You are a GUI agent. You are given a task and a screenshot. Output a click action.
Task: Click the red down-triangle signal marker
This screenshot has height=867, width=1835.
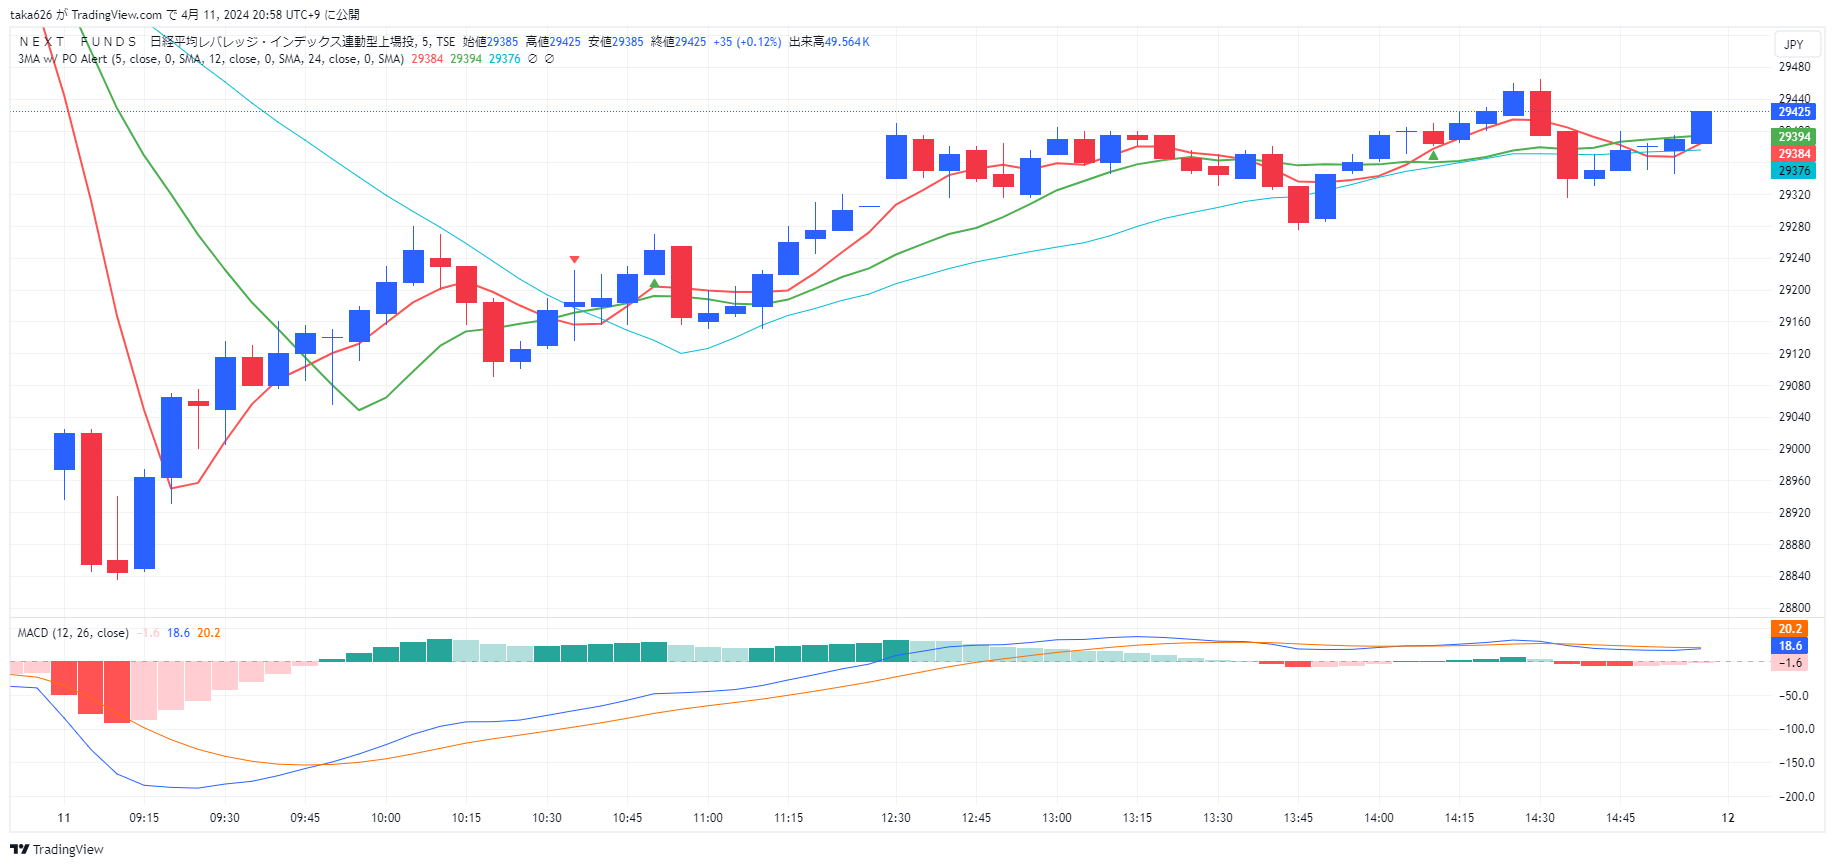tap(574, 260)
